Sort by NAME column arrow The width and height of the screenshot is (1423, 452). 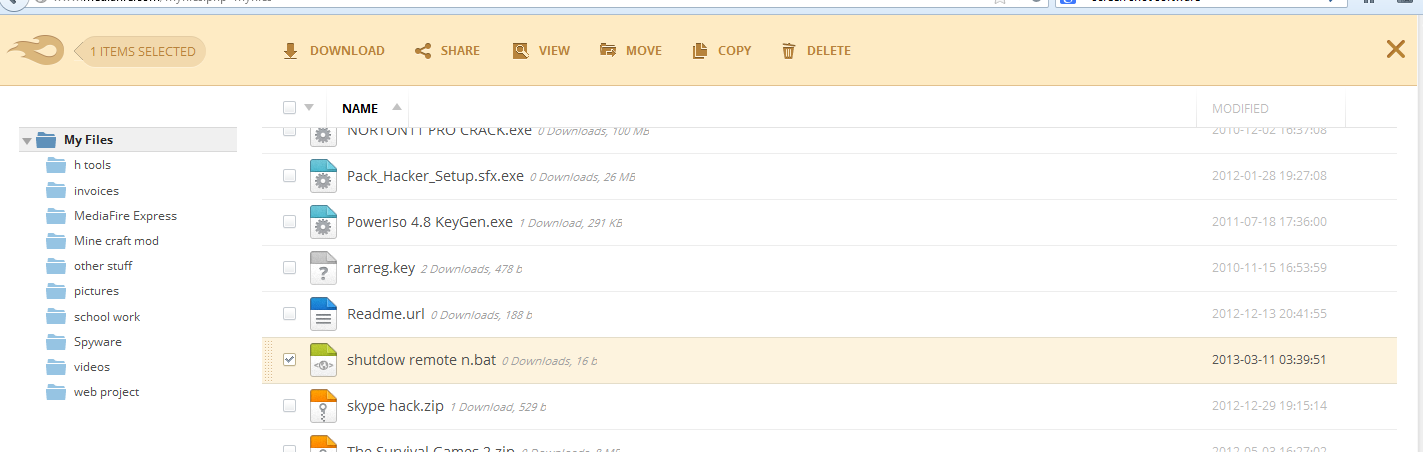[x=396, y=107]
